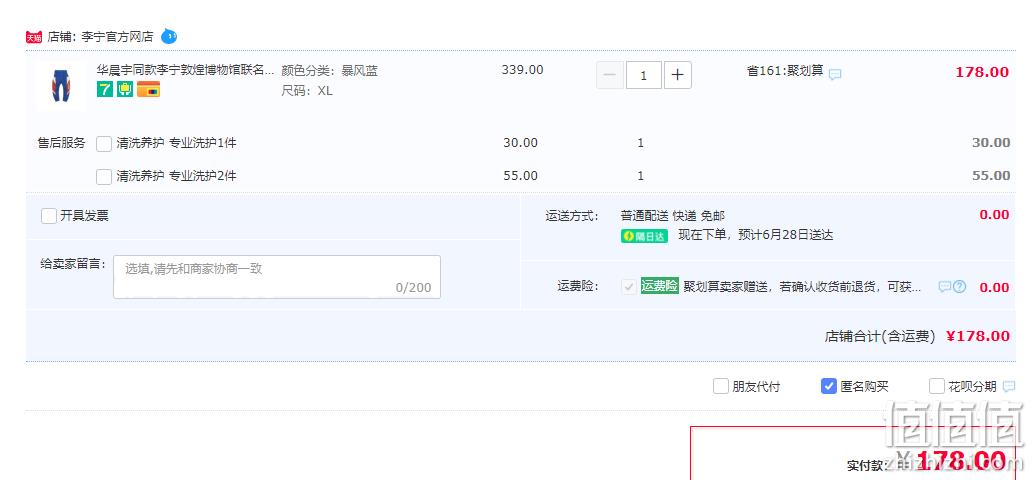
Task: Click the 颜色分类：暴风蓝 text
Action: [x=330, y=70]
